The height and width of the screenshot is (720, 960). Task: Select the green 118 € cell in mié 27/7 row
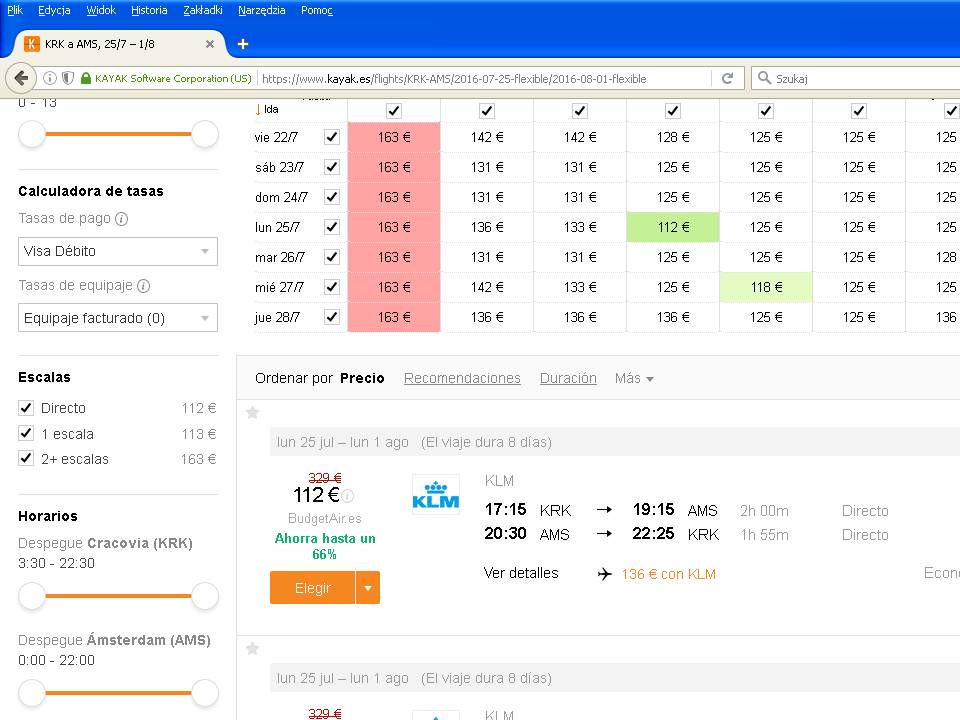pyautogui.click(x=766, y=287)
